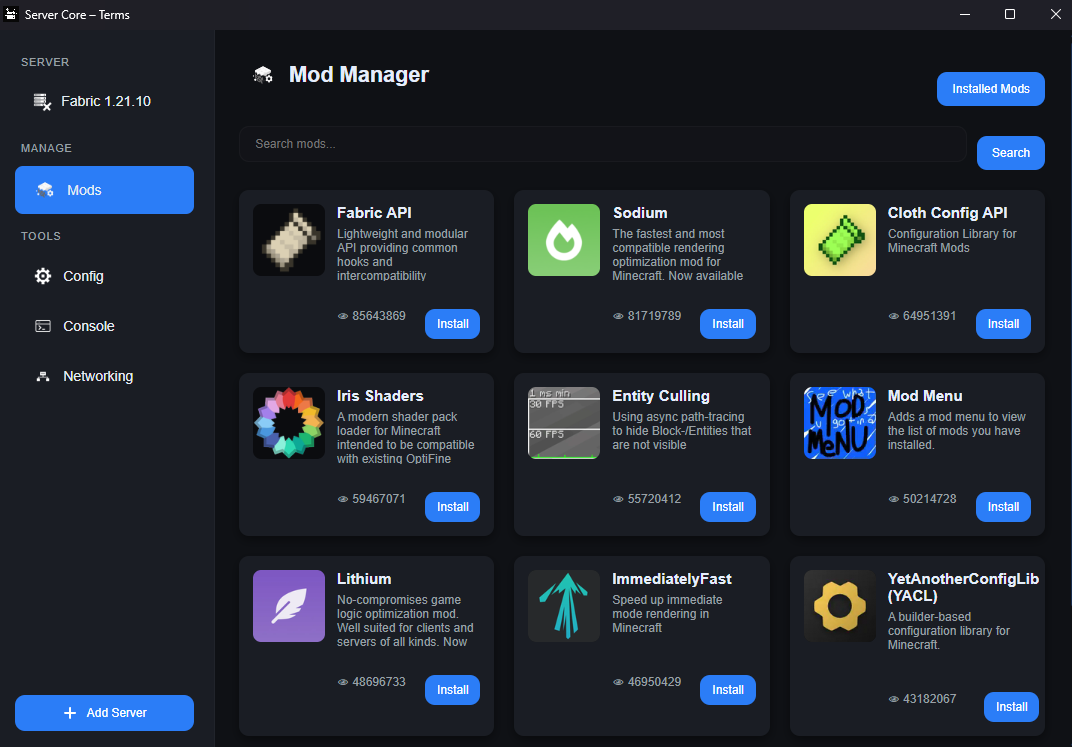1072x747 pixels.
Task: Select the Mods icon in the sidebar
Action: (44, 190)
